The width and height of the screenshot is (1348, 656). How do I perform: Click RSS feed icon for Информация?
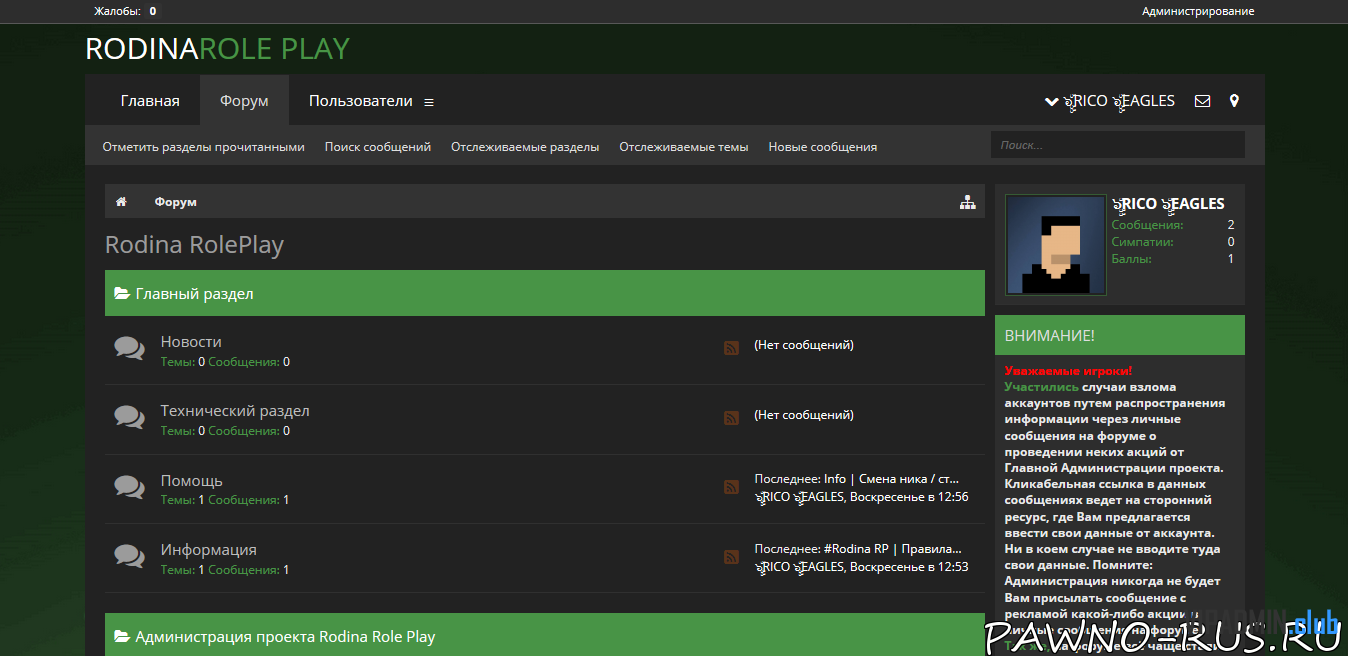(731, 556)
